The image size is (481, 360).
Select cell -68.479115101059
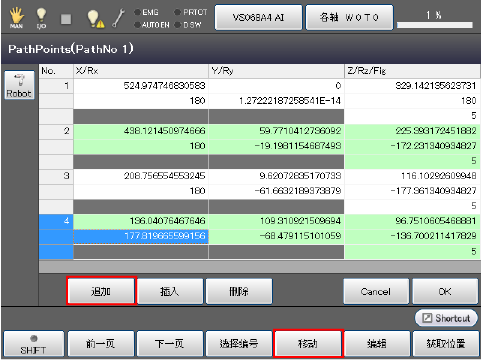pyautogui.click(x=276, y=236)
